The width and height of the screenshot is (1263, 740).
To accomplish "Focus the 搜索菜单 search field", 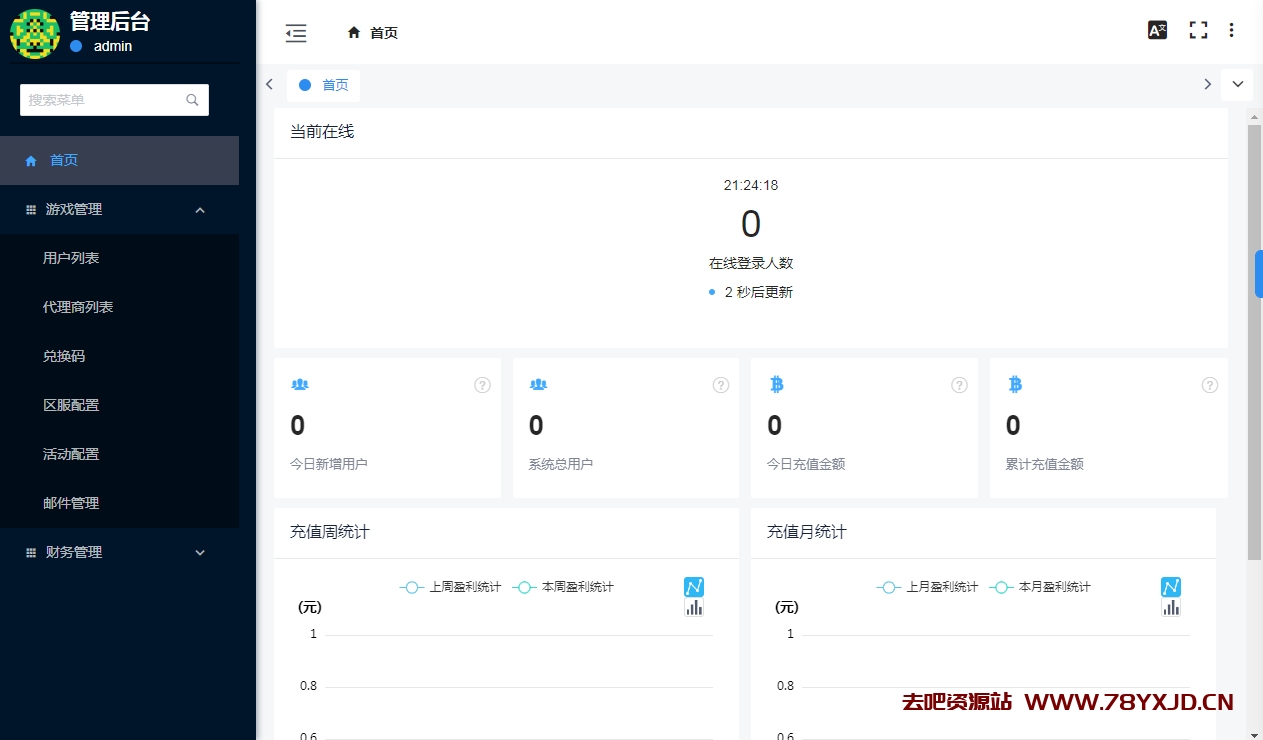I will click(x=114, y=100).
